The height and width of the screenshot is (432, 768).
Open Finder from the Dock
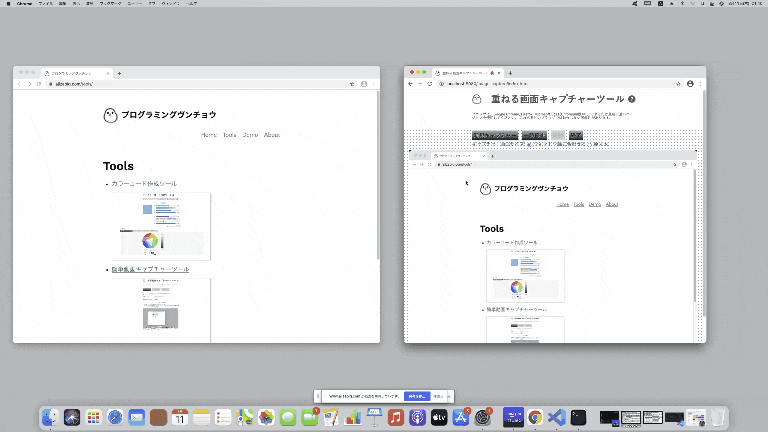[x=50, y=417]
